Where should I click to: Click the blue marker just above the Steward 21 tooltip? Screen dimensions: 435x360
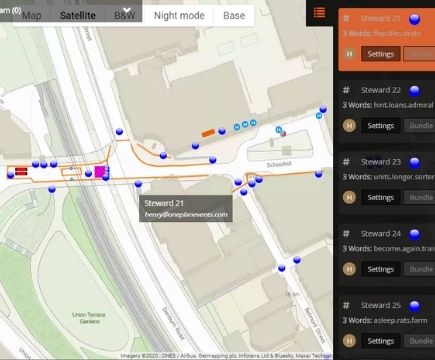(138, 184)
